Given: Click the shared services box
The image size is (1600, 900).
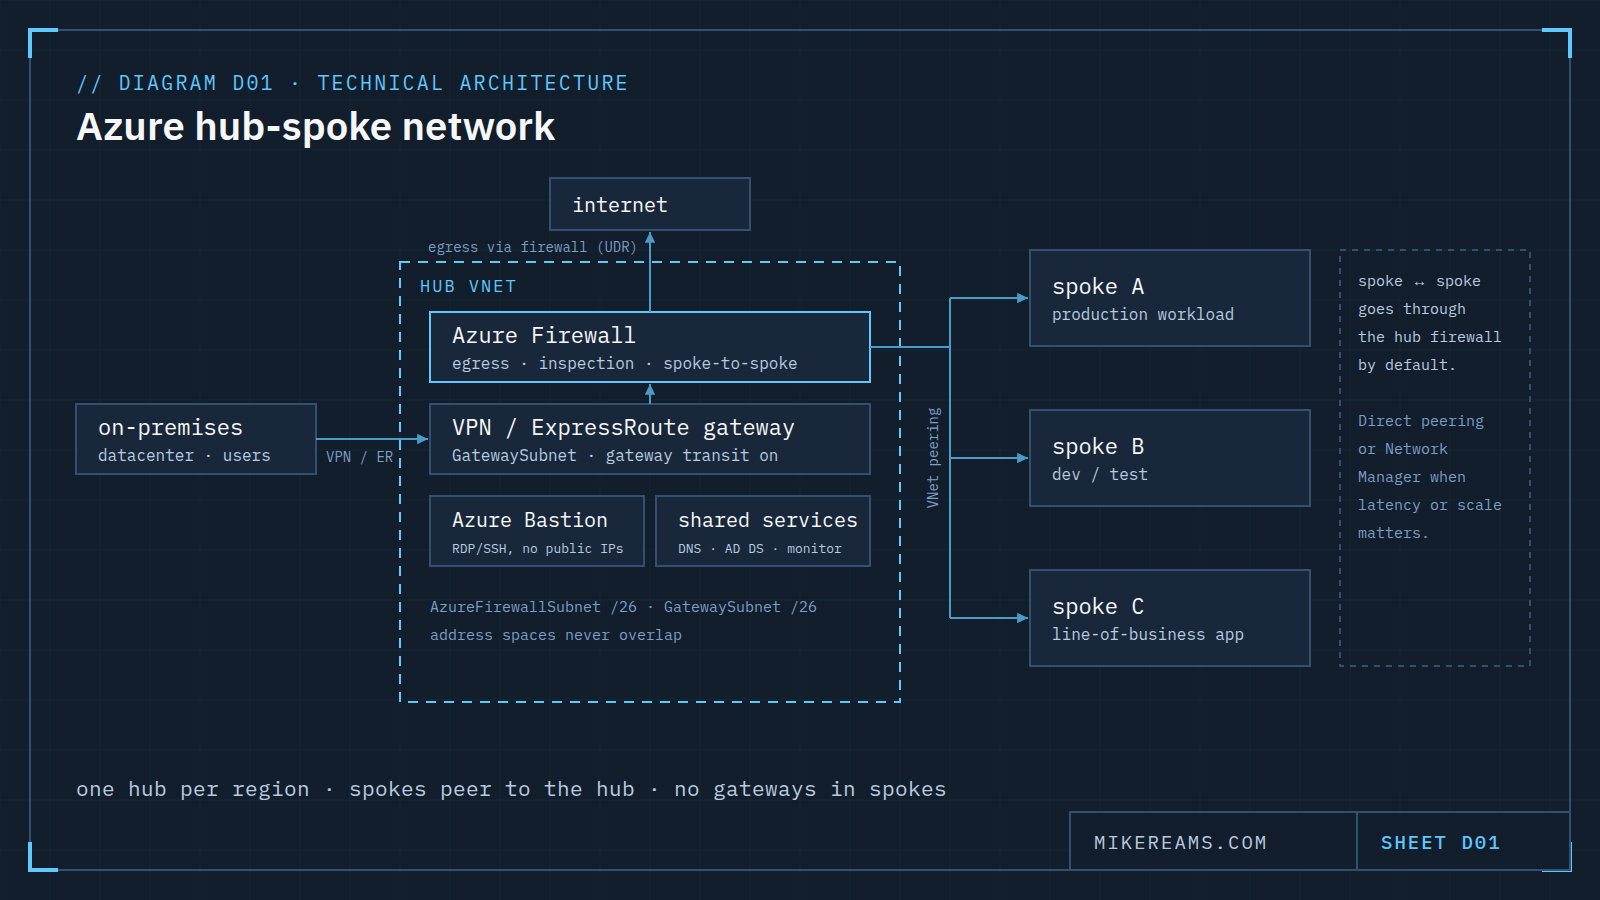Looking at the screenshot, I should (x=763, y=531).
